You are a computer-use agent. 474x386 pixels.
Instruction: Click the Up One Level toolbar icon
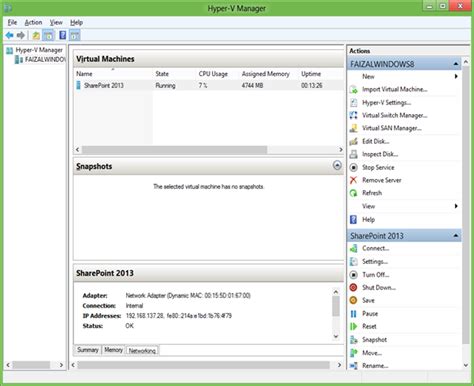click(36, 35)
